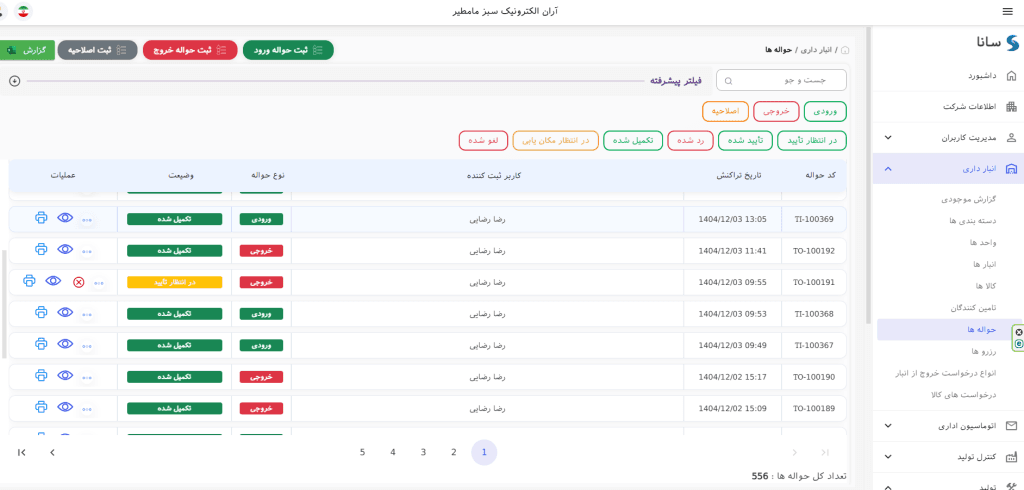The image size is (1024, 490).
Task: Jump to last page
Action: click(22, 452)
